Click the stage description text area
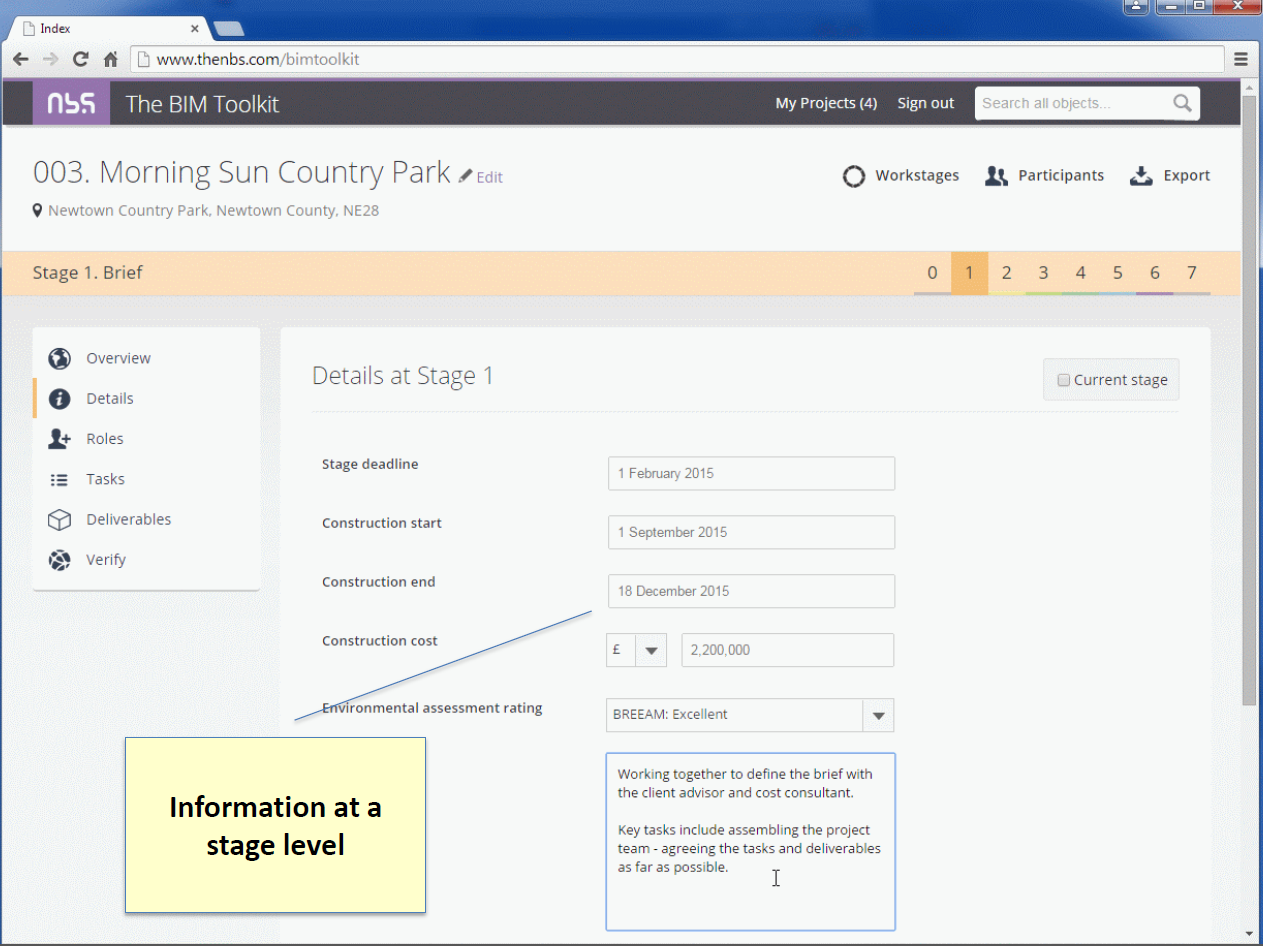The image size is (1263, 946). pos(751,842)
